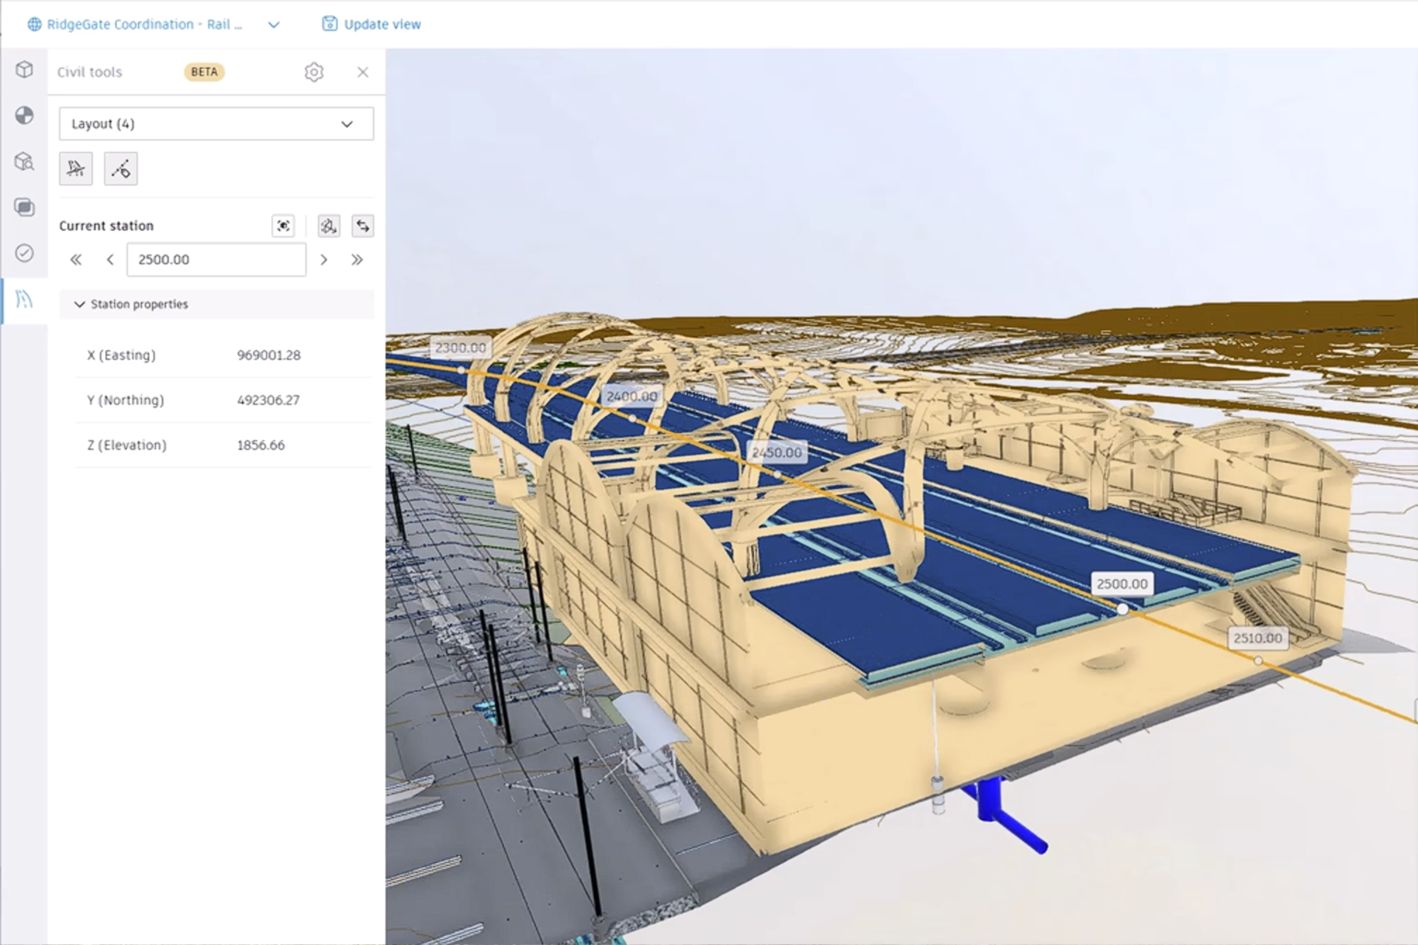Viewport: 1418px width, 945px height.
Task: Click the rotate view at station icon
Action: coord(328,225)
